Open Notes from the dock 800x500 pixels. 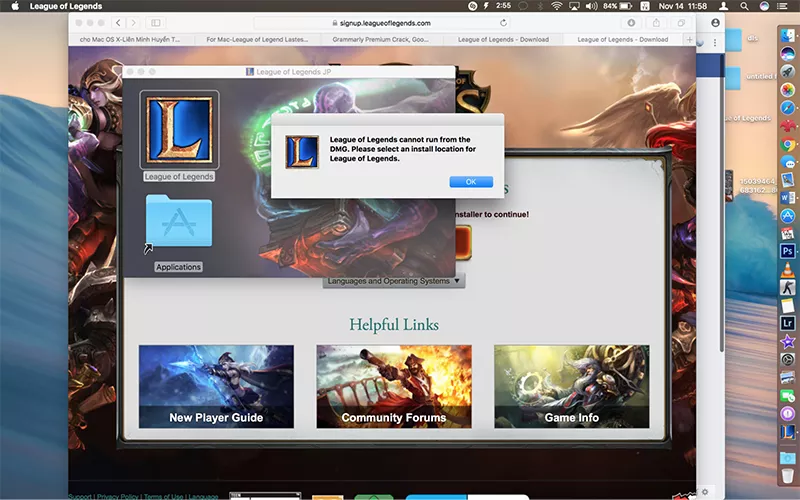click(x=788, y=305)
